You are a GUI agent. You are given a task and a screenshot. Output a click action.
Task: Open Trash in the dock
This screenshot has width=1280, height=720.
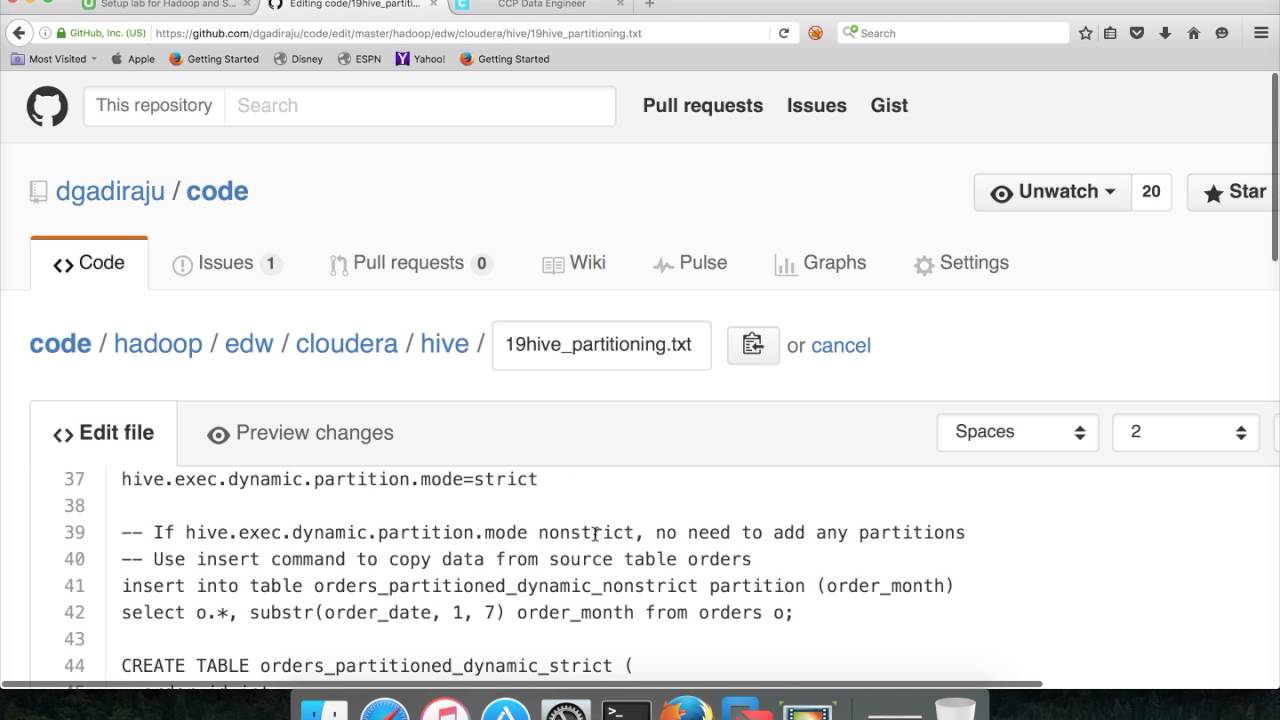pos(955,709)
